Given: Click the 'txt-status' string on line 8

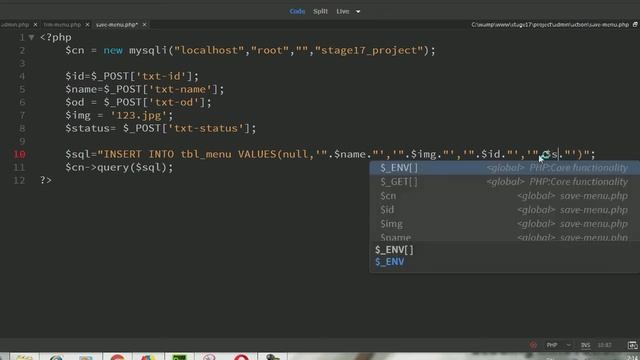Looking at the screenshot, I should [x=206, y=129].
